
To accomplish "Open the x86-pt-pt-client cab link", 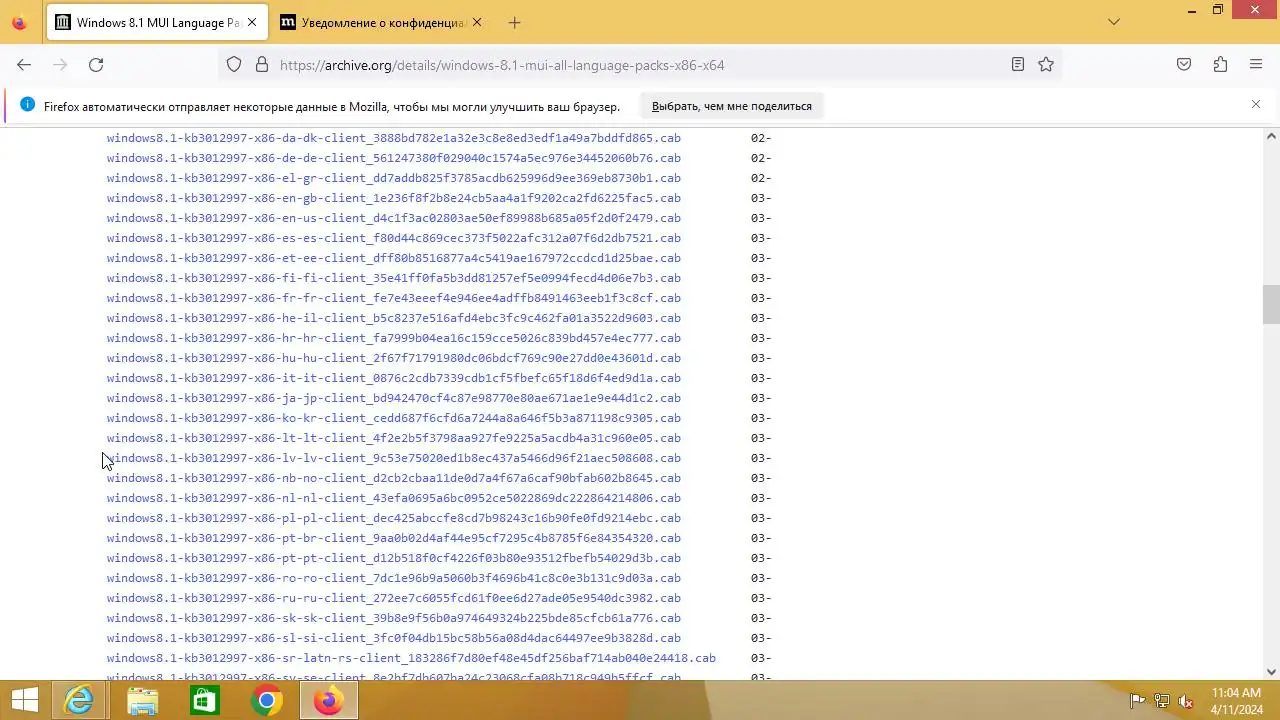I will (394, 558).
